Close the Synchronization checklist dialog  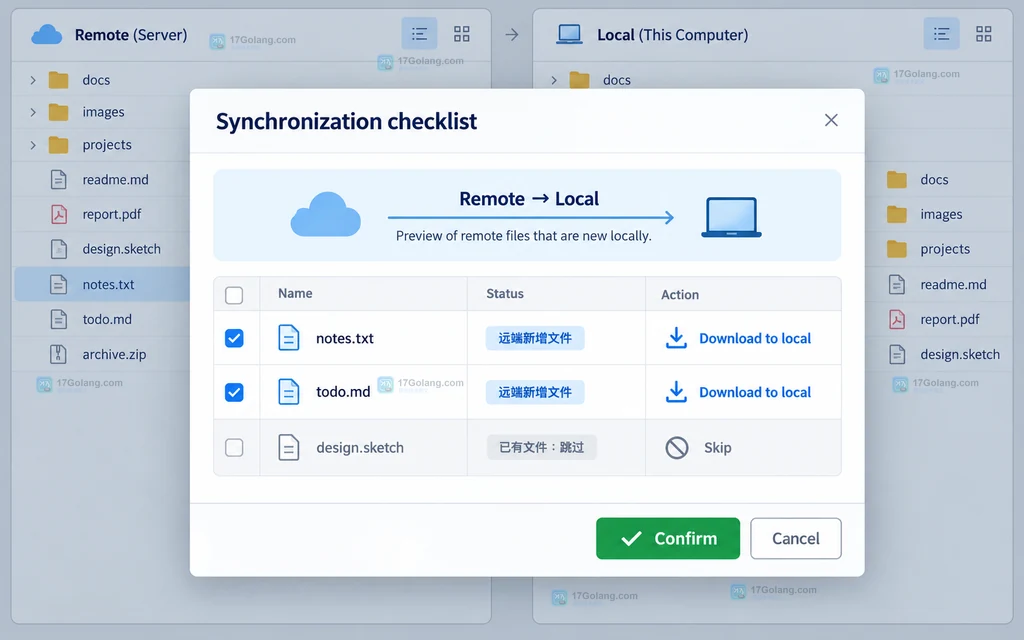pyautogui.click(x=831, y=120)
